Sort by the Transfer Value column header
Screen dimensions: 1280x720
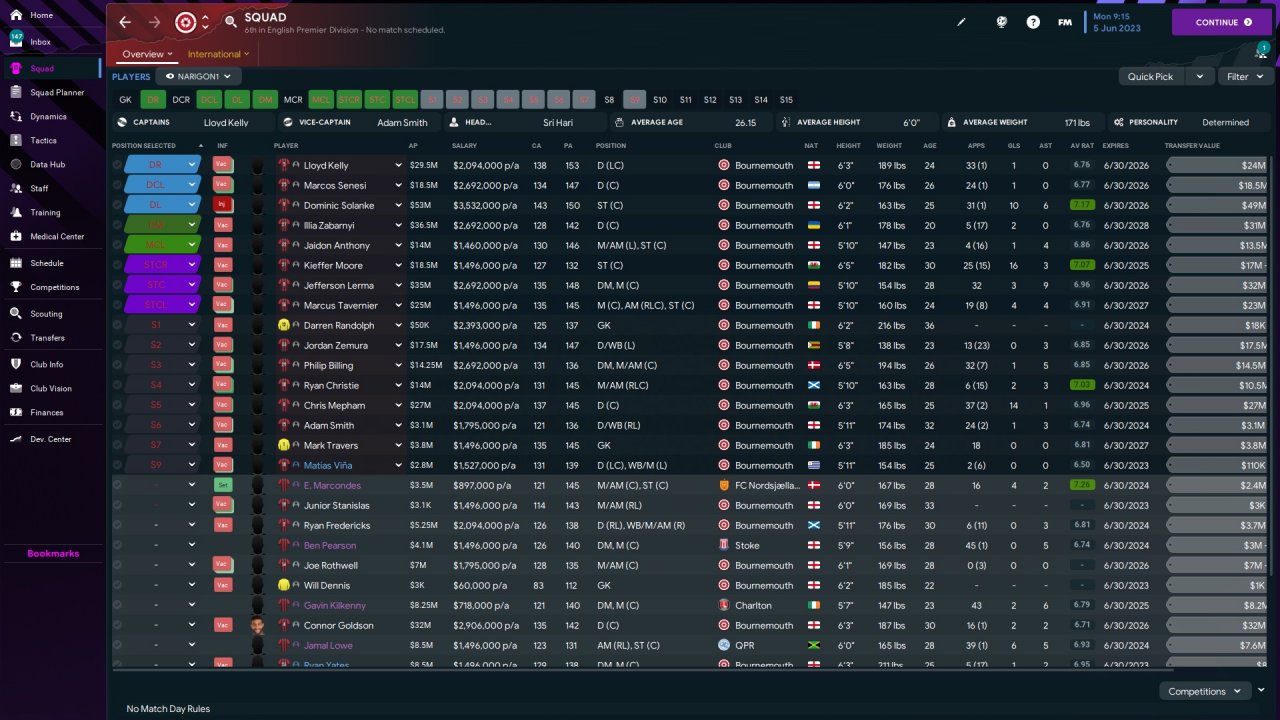1191,145
